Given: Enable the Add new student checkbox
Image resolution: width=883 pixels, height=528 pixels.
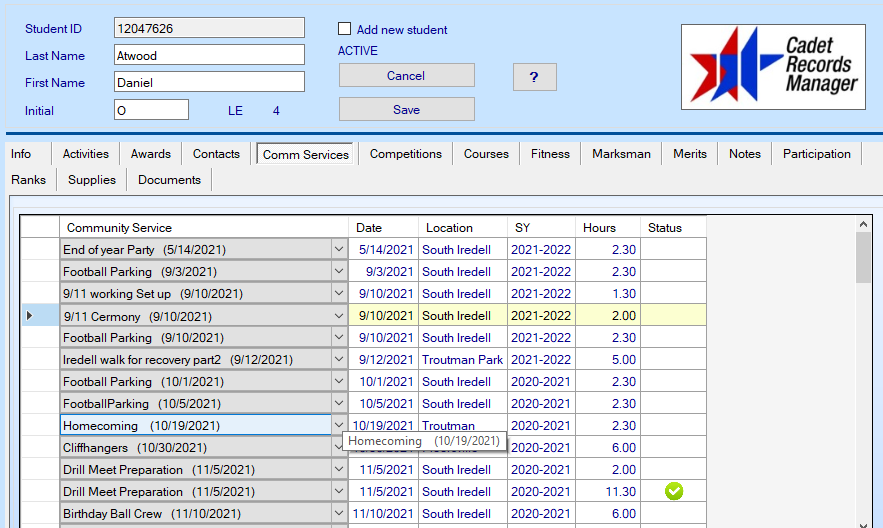Looking at the screenshot, I should tap(345, 29).
